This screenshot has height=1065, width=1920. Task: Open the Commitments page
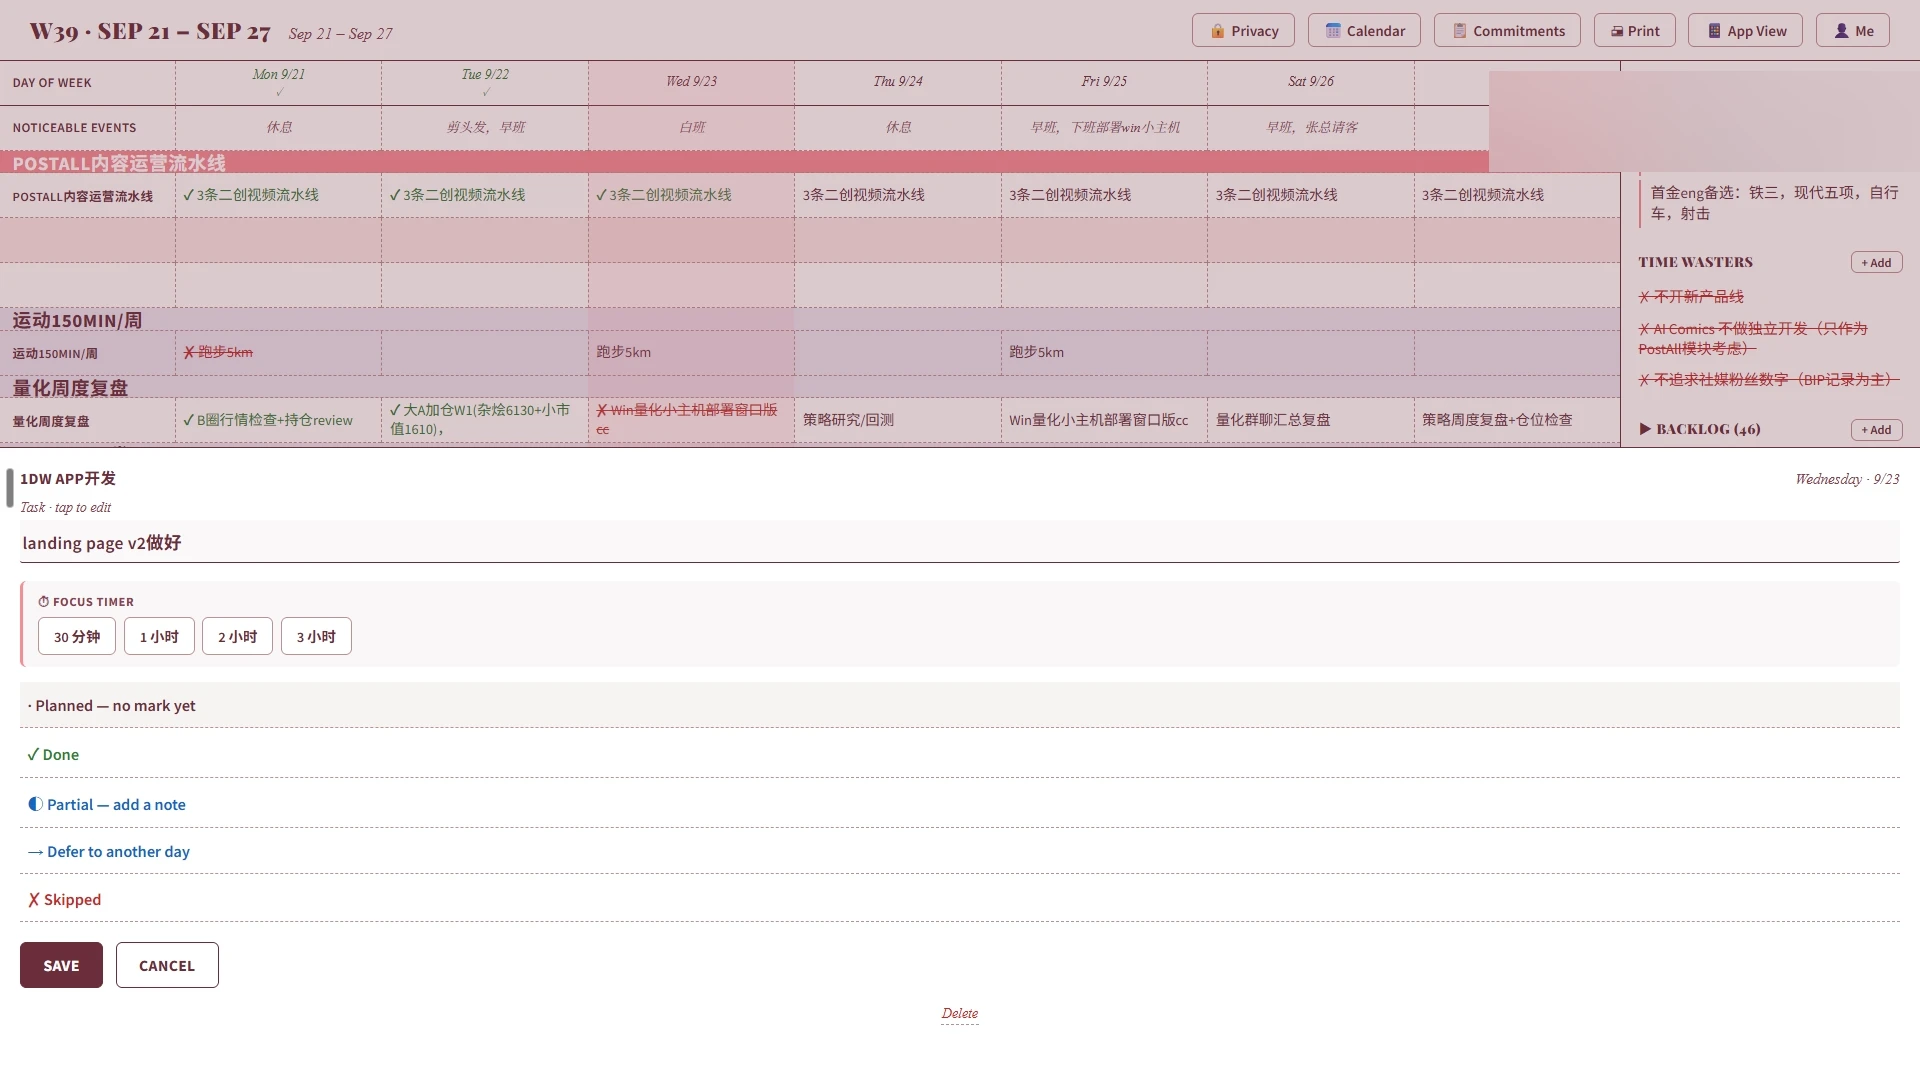[x=1507, y=30]
